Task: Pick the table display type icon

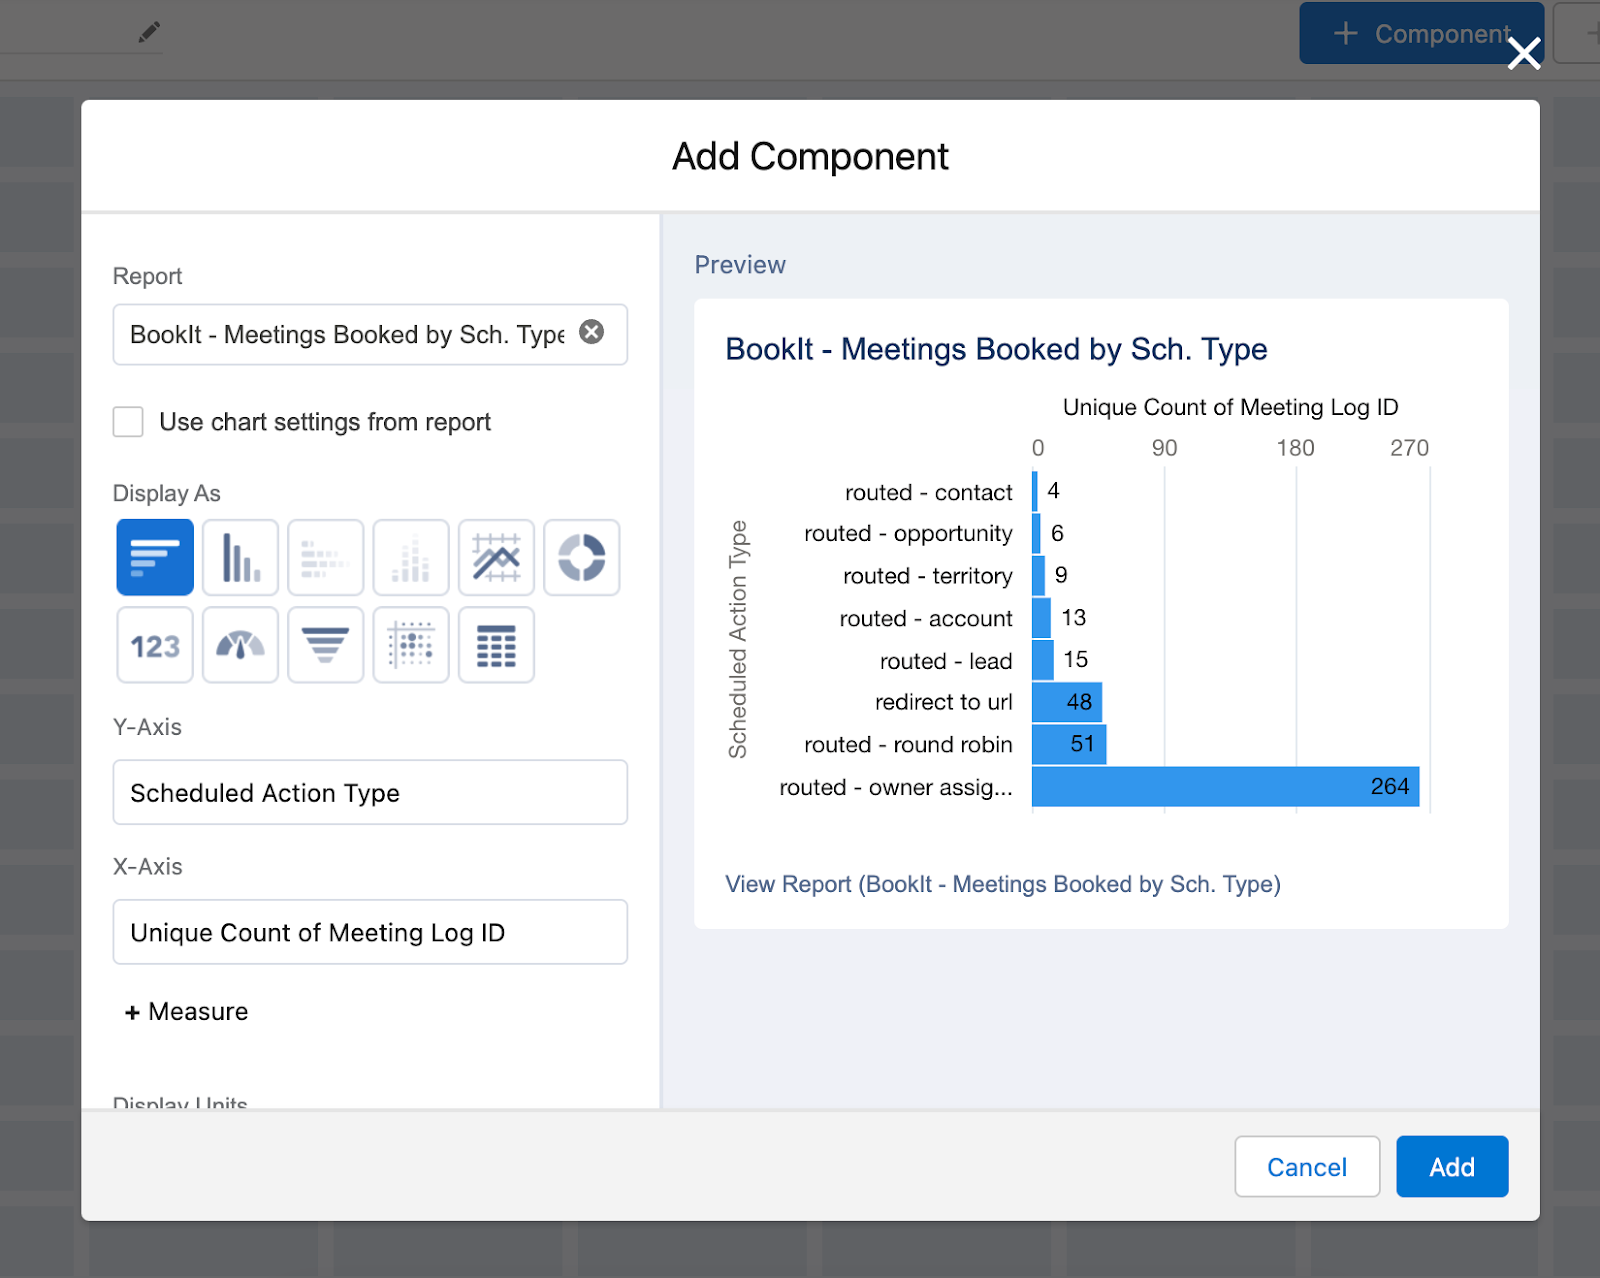Action: [496, 646]
